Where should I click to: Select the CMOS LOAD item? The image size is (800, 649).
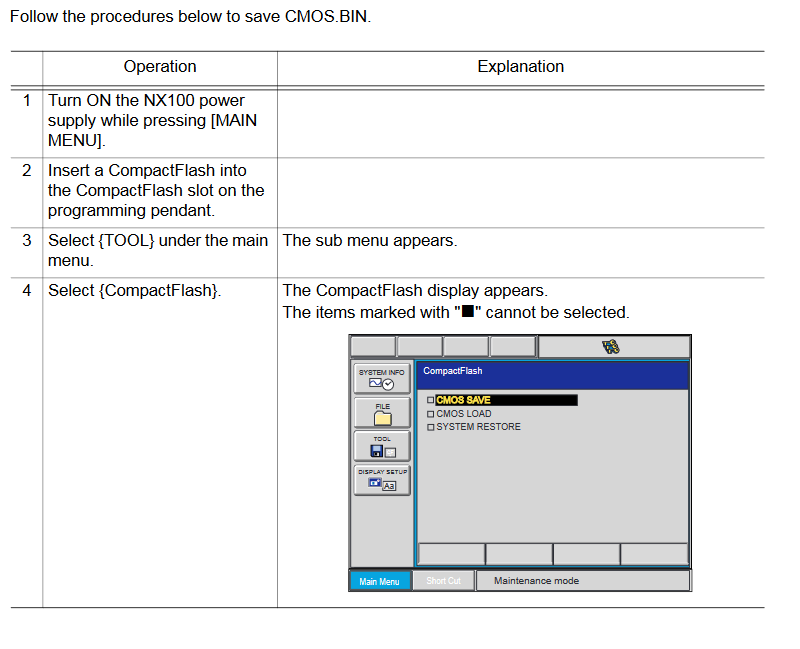pyautogui.click(x=463, y=414)
